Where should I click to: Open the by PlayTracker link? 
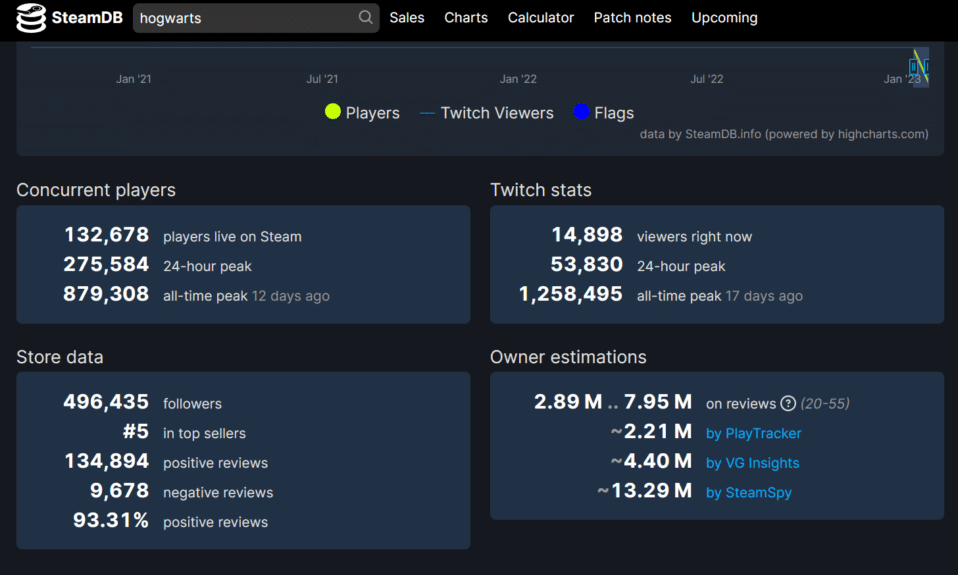pos(753,433)
